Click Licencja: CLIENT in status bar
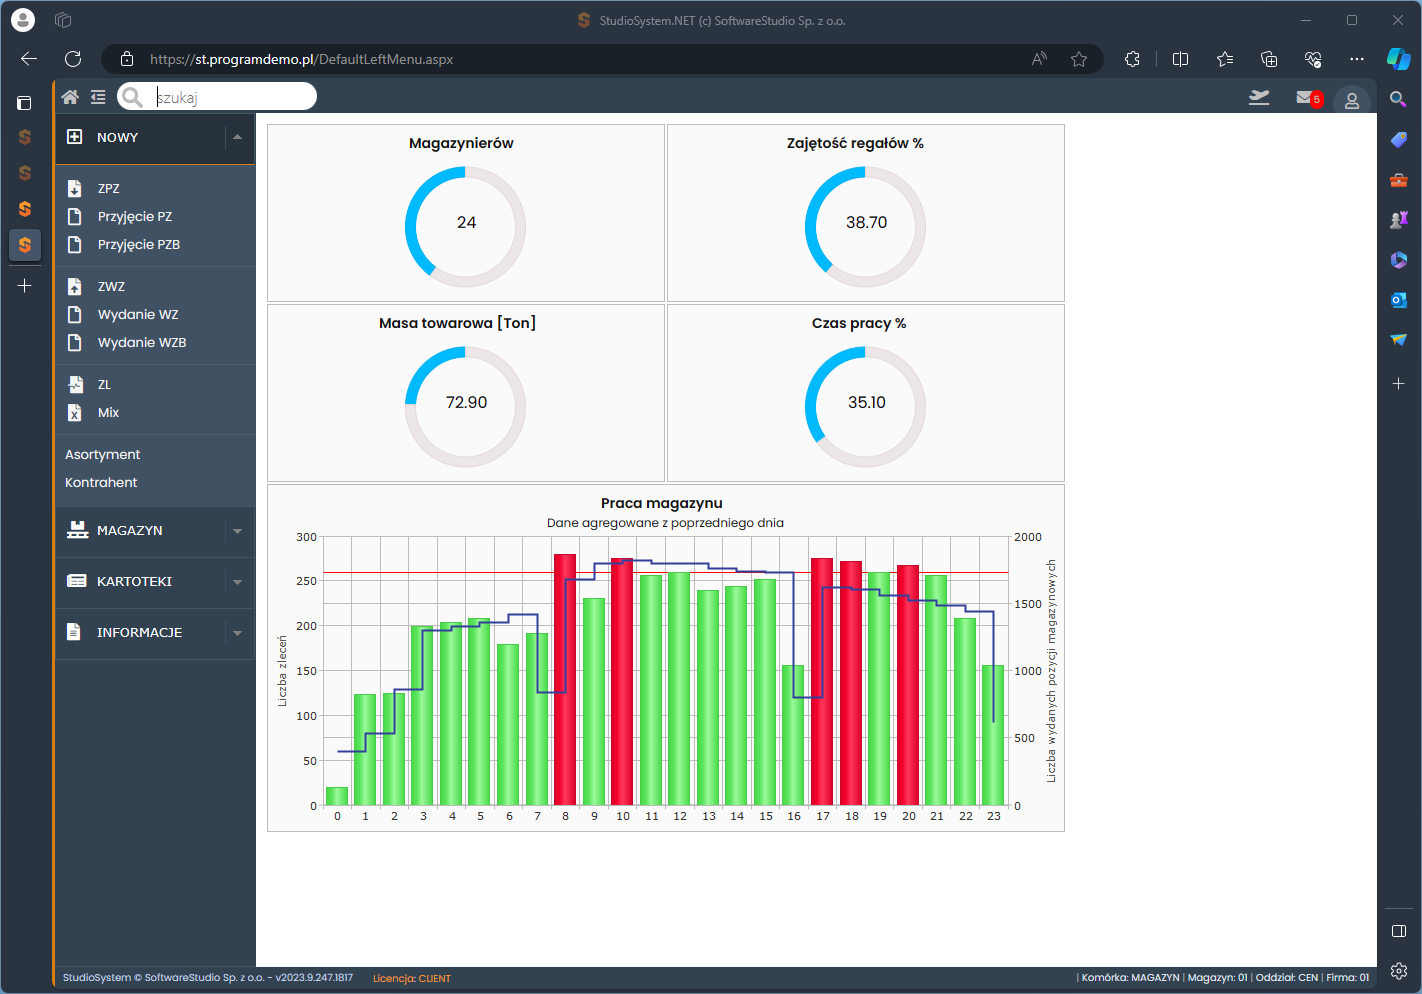This screenshot has width=1422, height=994. 412,978
